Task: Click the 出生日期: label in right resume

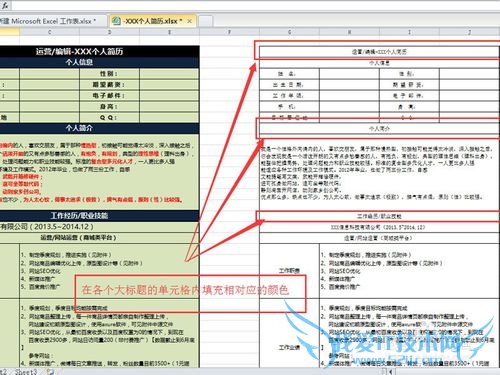Action: 289,85
